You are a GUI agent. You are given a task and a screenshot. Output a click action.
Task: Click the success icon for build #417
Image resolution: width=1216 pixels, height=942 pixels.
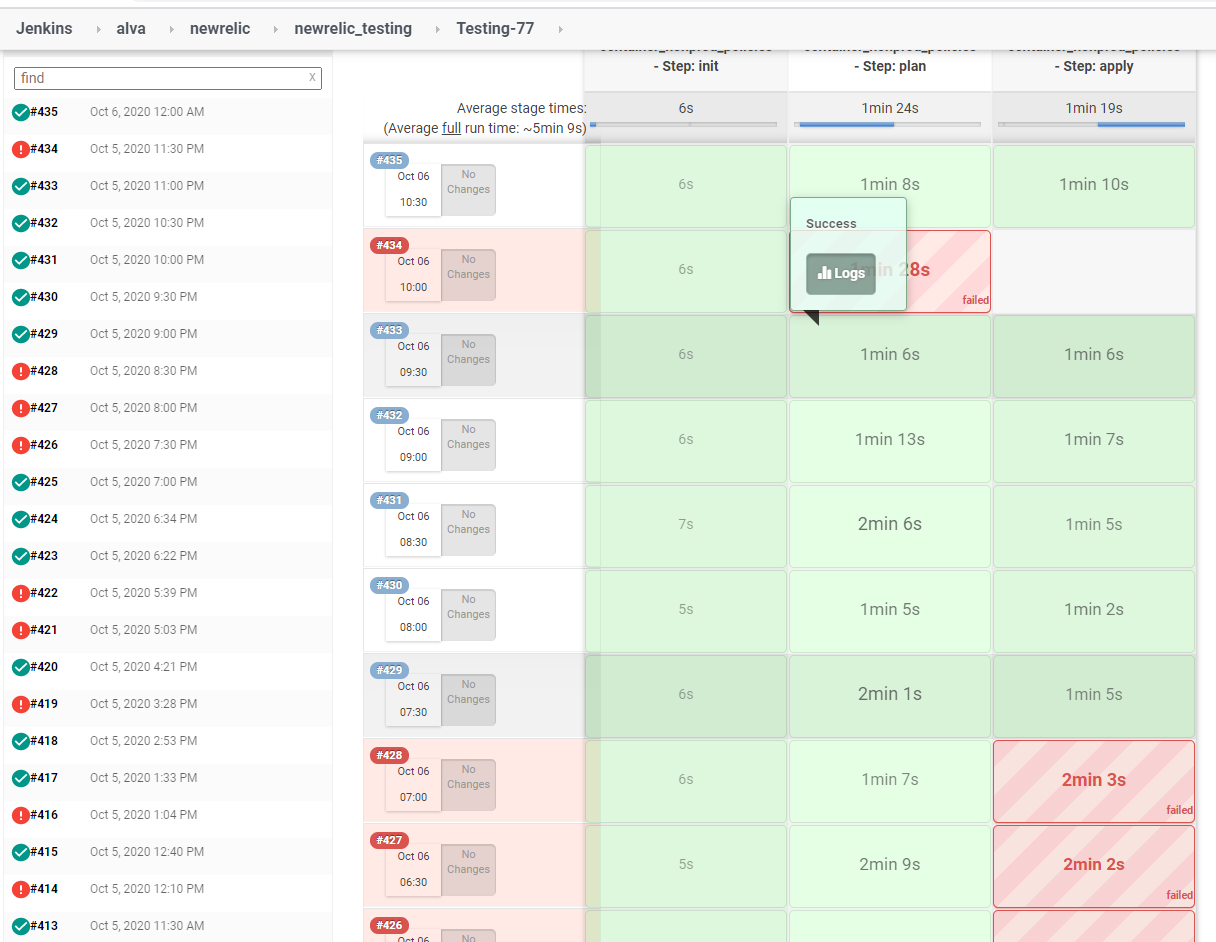pyautogui.click(x=21, y=778)
